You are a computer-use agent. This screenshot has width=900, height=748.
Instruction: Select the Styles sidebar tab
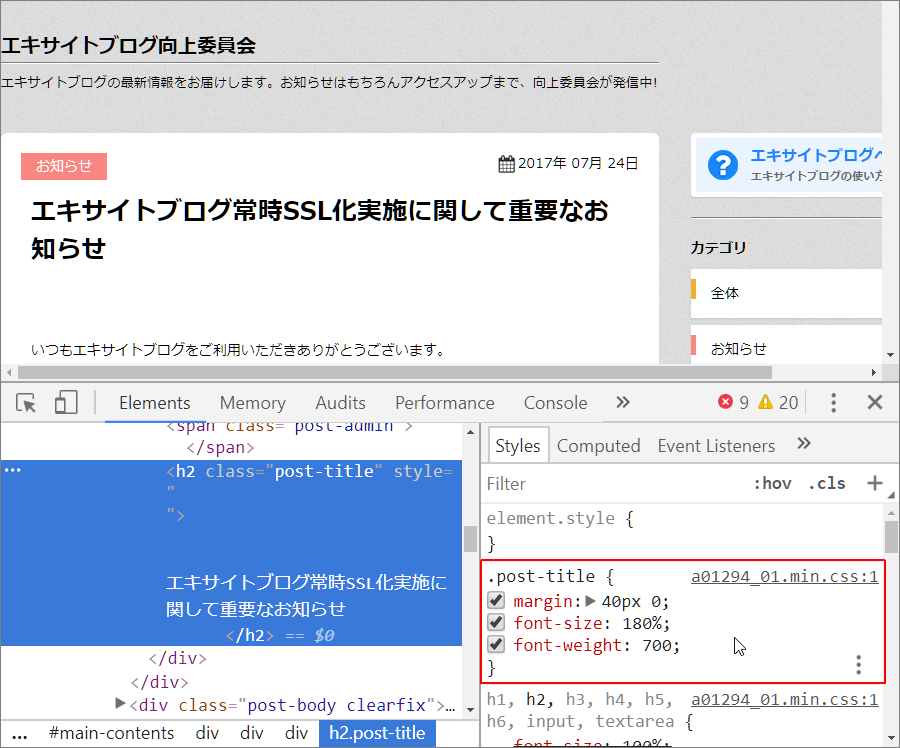pyautogui.click(x=518, y=445)
